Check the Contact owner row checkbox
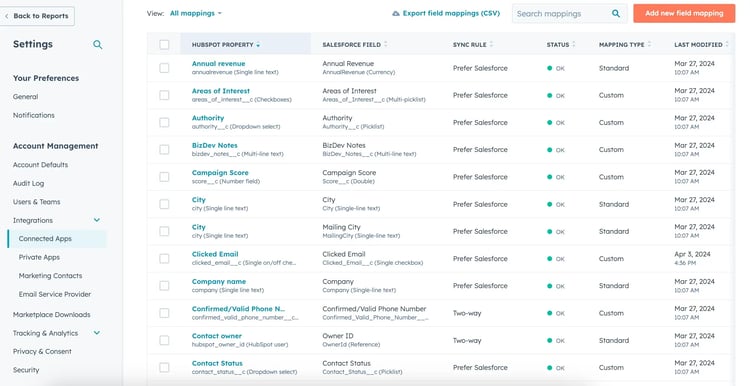Screen dimensions: 750x386 (164, 341)
